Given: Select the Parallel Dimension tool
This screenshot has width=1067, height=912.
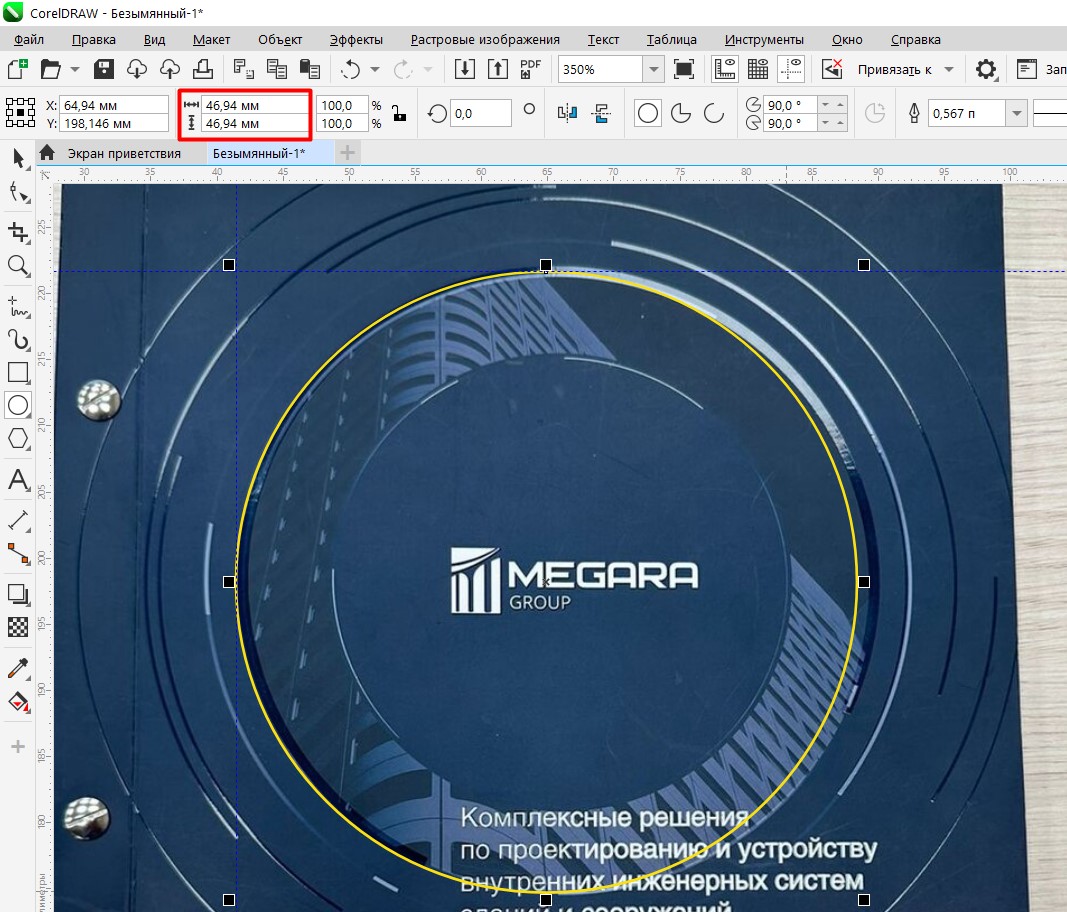Looking at the screenshot, I should coord(18,521).
